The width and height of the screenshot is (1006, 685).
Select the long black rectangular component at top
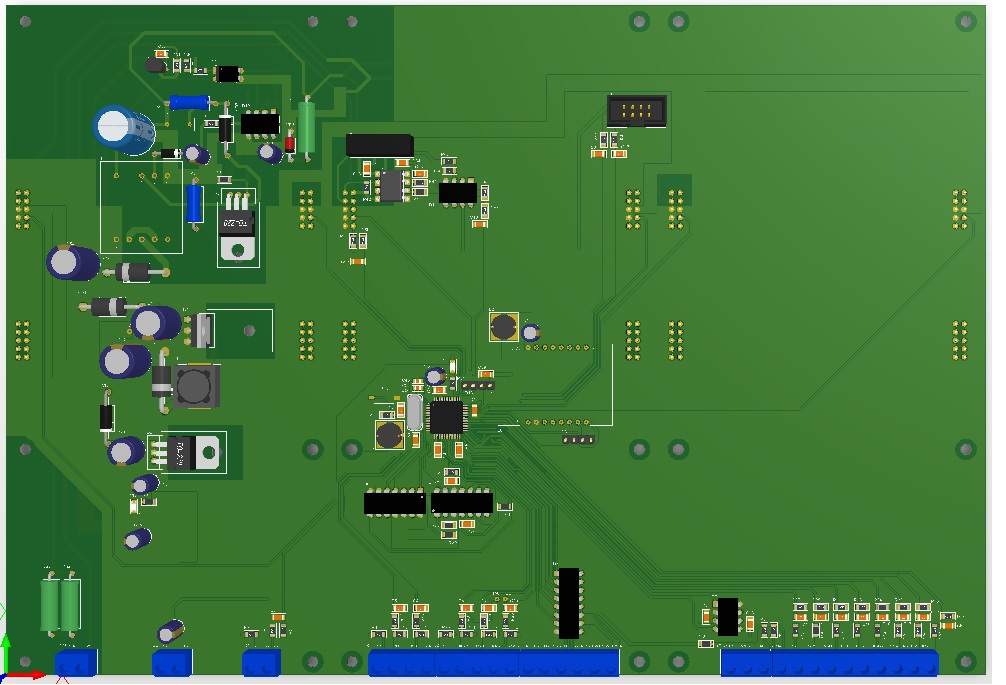pyautogui.click(x=379, y=145)
